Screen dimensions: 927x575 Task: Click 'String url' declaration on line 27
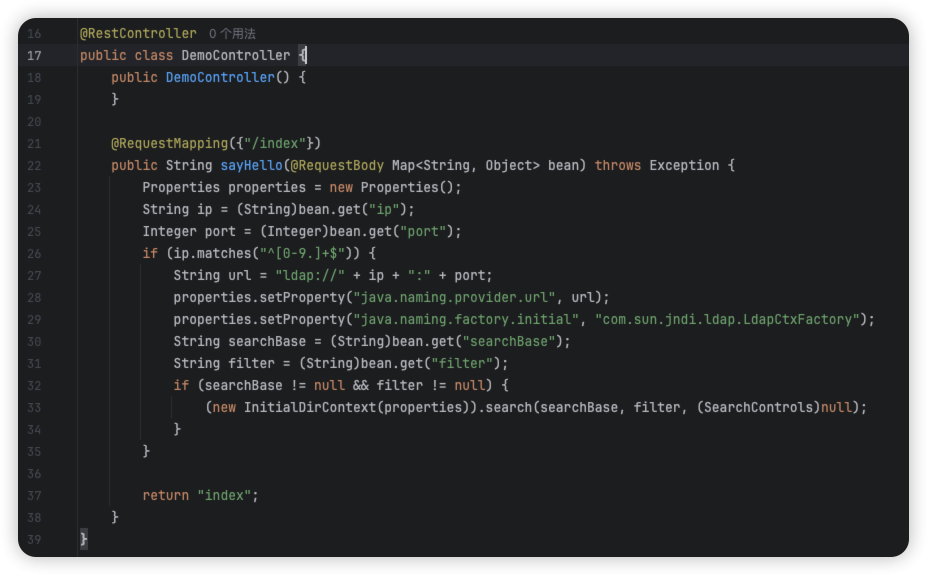click(x=212, y=276)
